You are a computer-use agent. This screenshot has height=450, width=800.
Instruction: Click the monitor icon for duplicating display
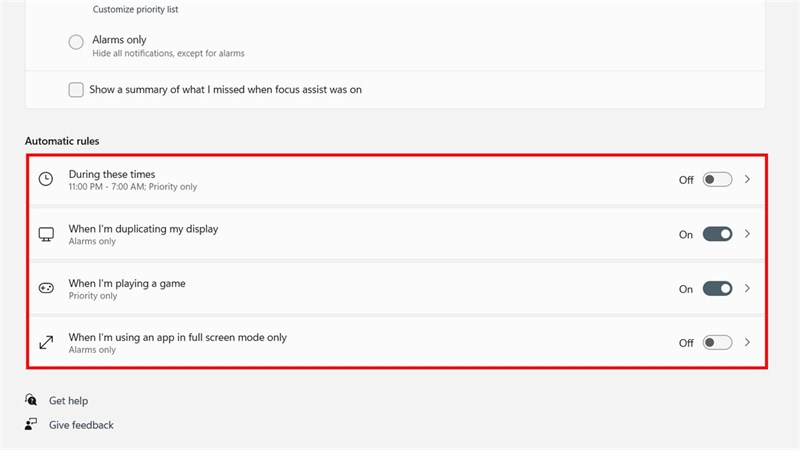[x=46, y=234]
